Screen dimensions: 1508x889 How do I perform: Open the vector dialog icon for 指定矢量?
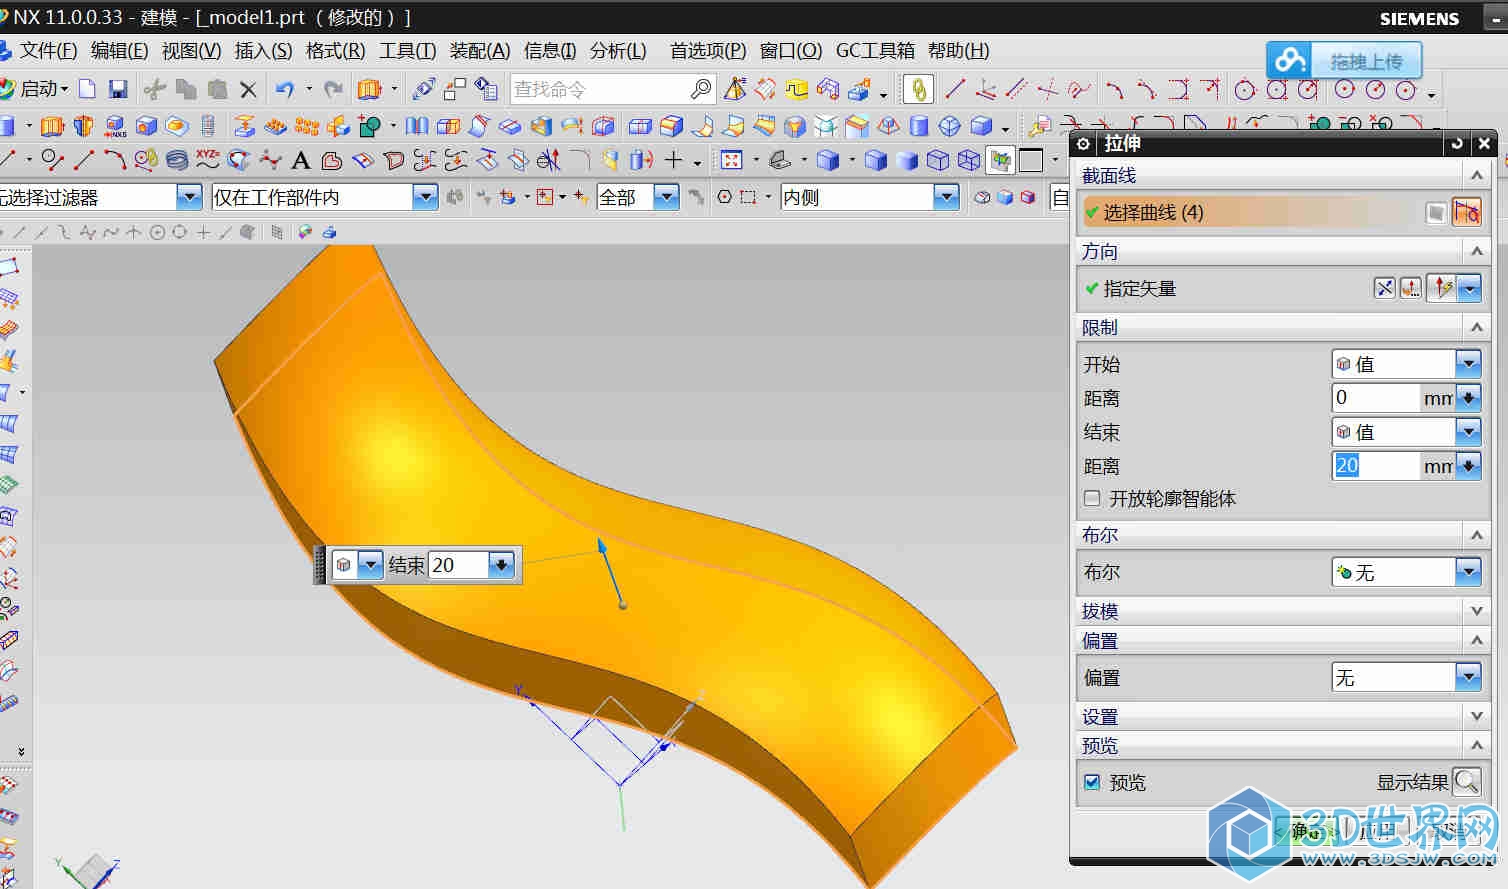[1410, 288]
